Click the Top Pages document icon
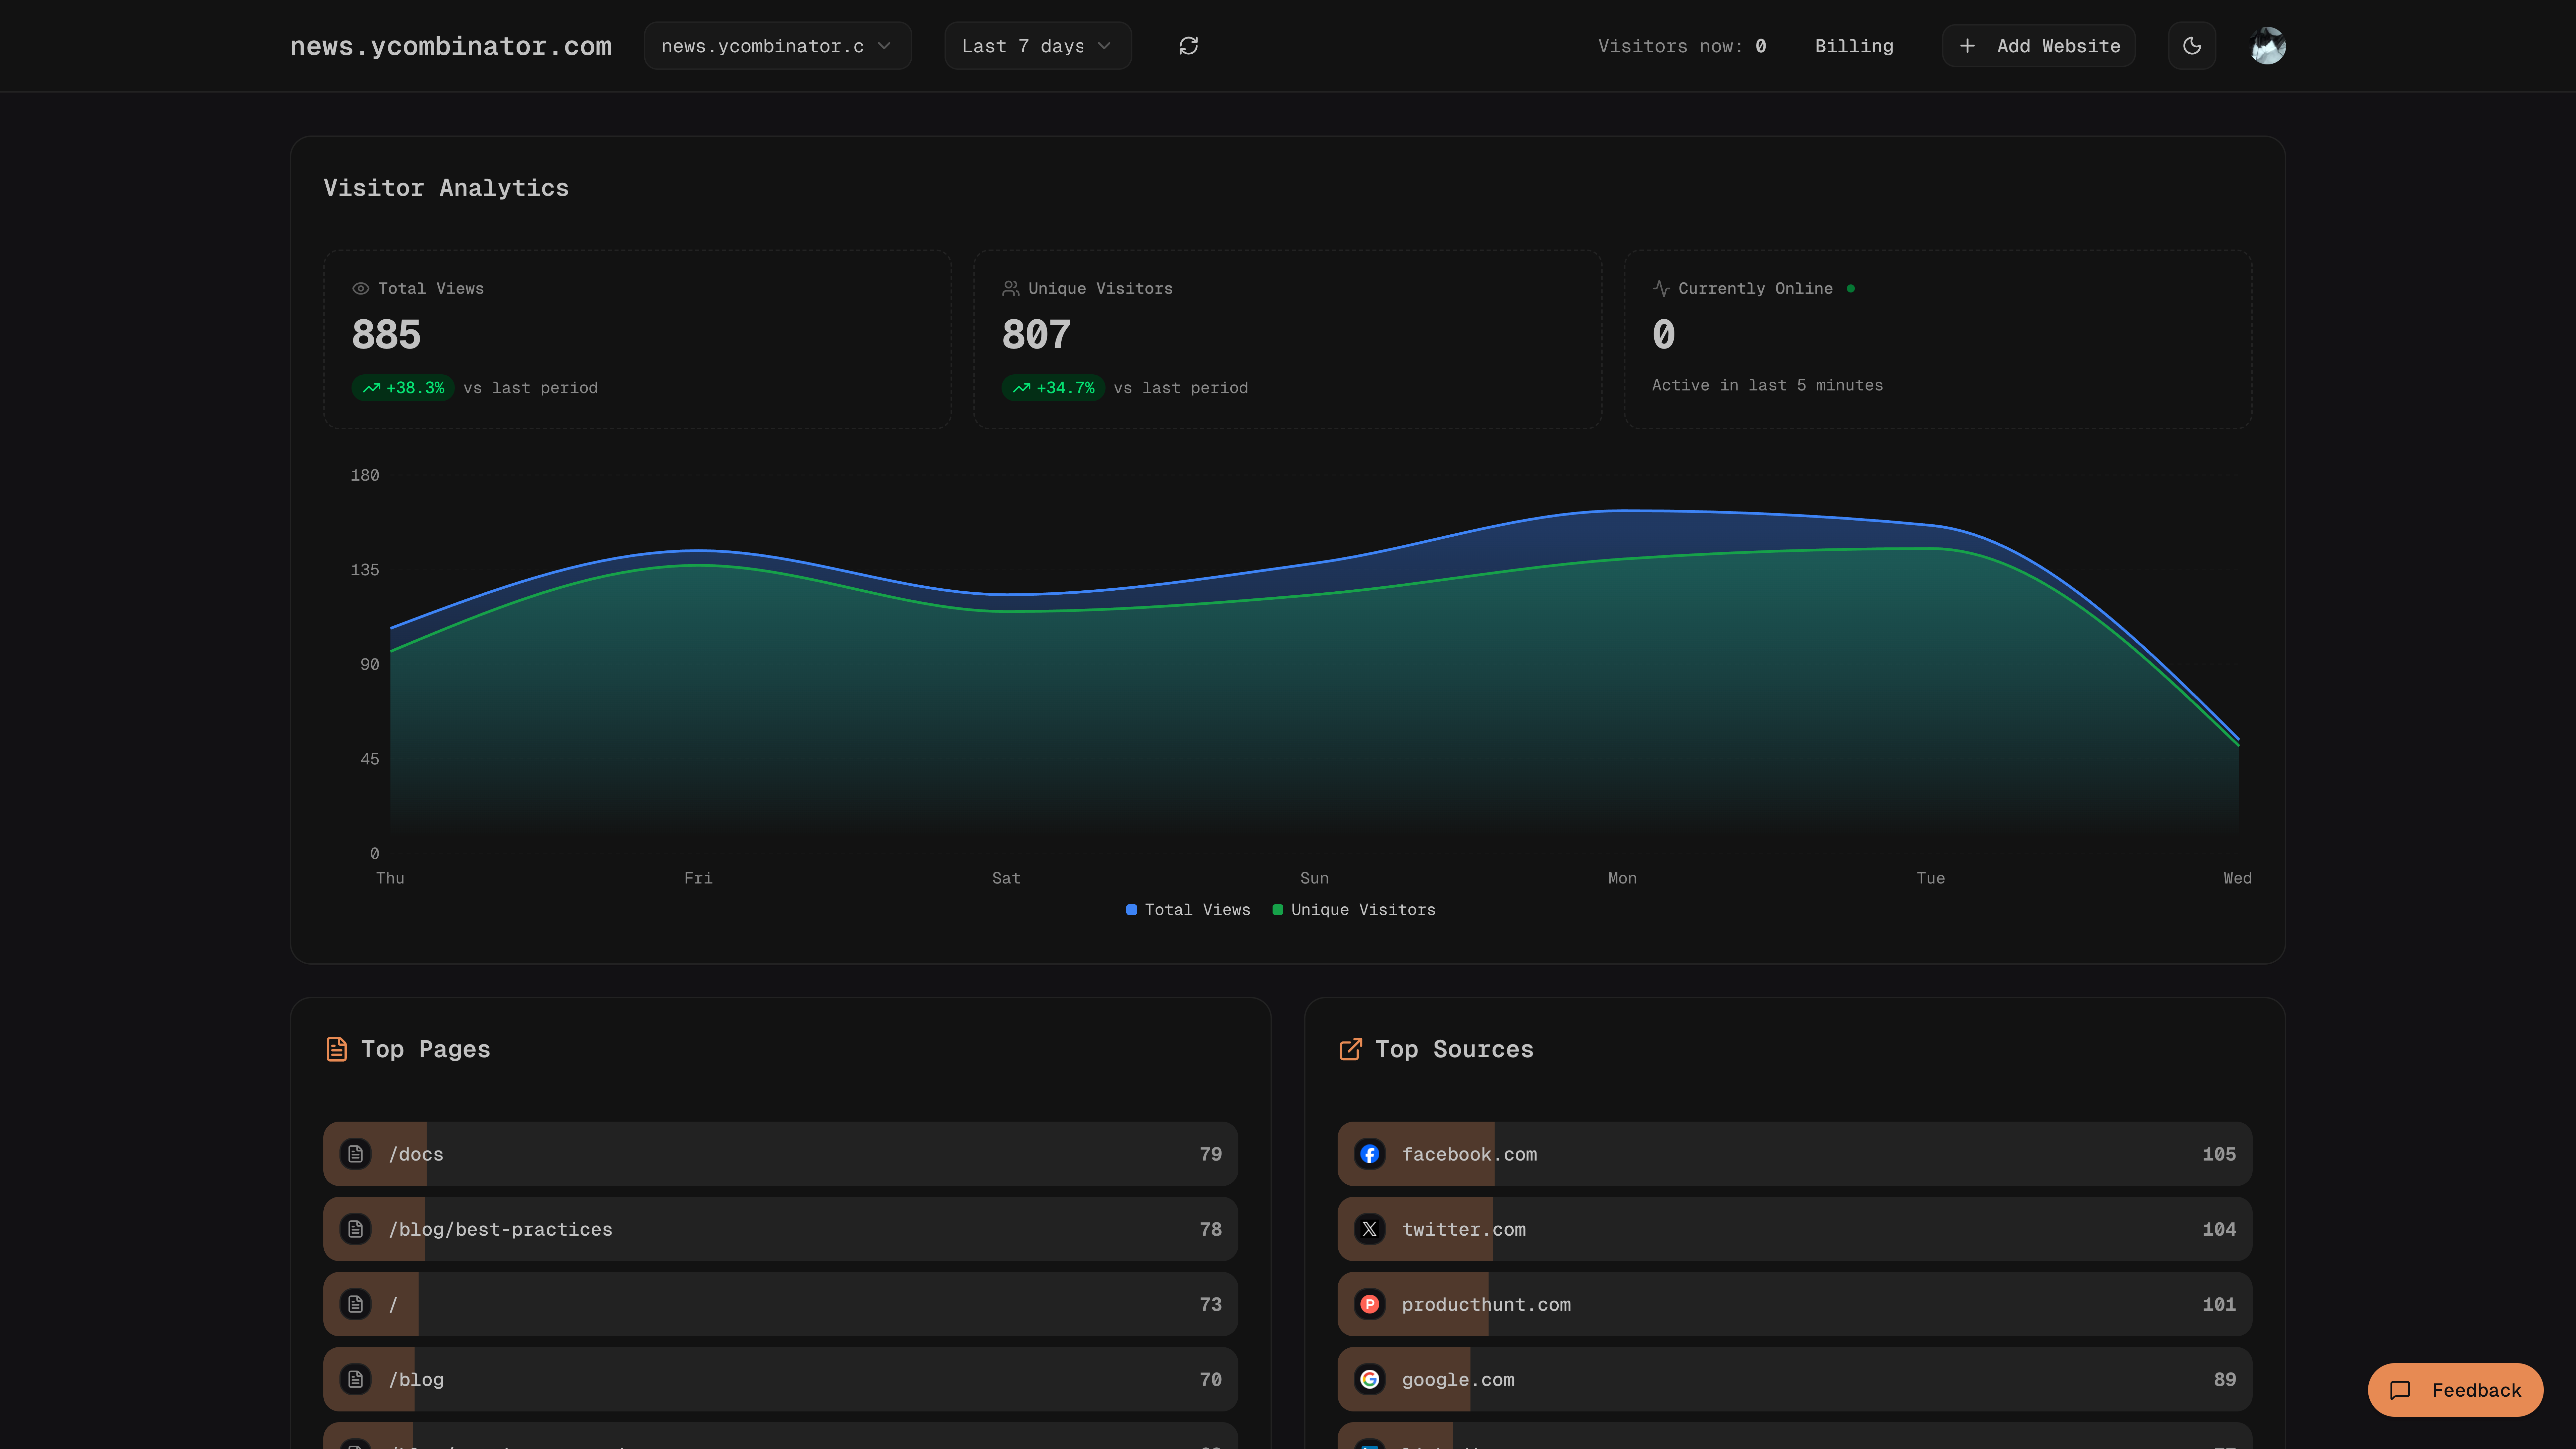 coord(337,1049)
